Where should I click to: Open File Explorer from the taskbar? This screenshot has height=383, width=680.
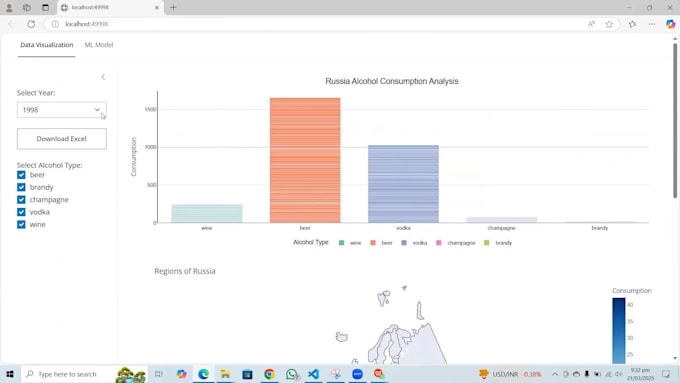225,374
